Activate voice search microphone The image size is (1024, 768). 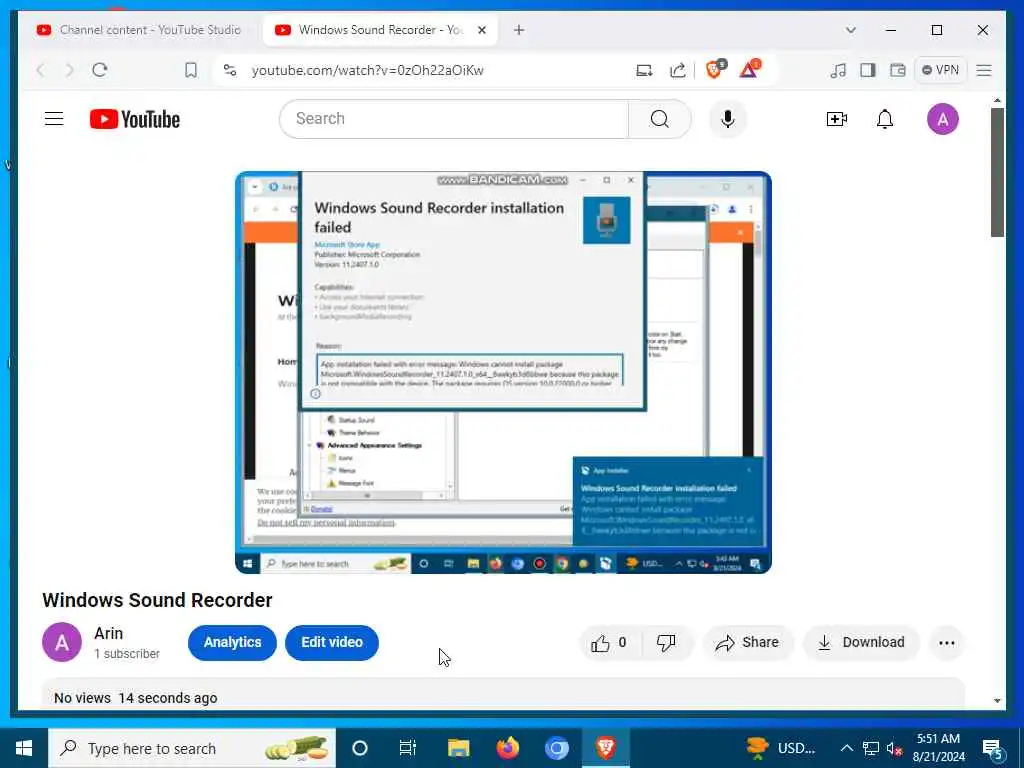[728, 119]
